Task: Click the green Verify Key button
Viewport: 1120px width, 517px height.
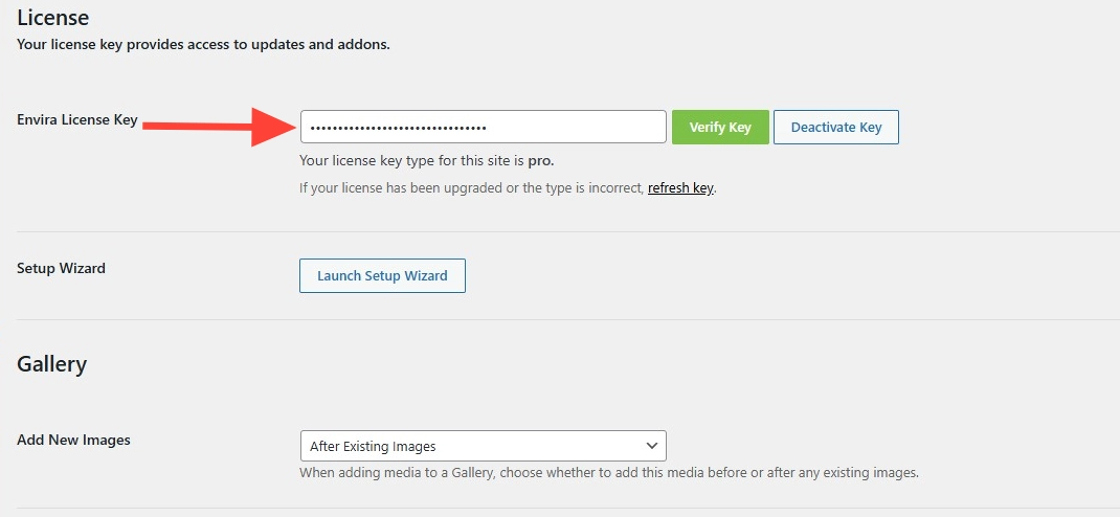Action: click(x=720, y=127)
